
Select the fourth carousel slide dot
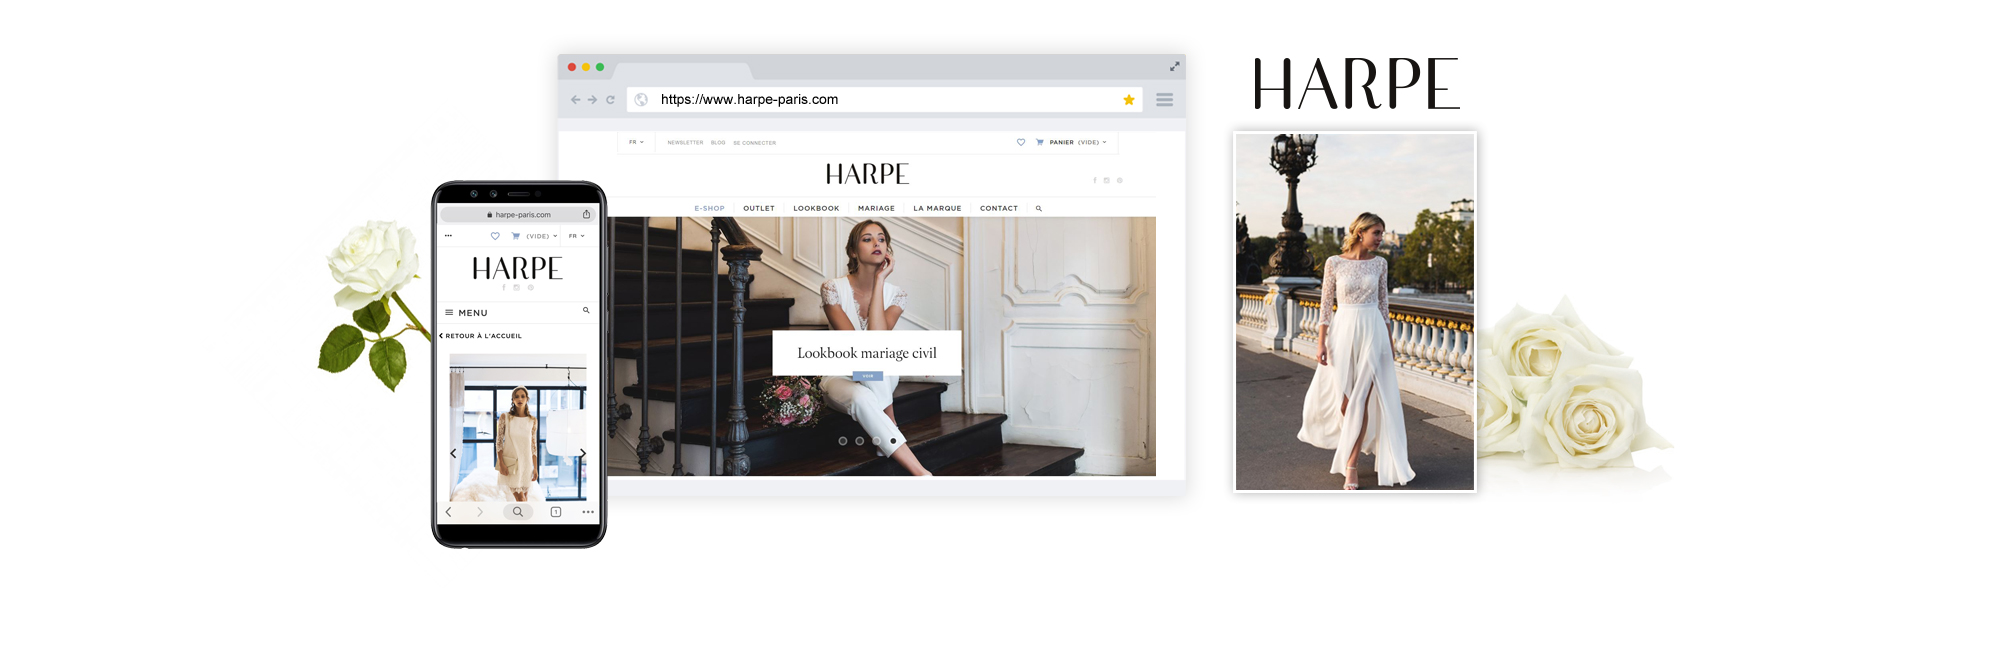click(x=893, y=441)
